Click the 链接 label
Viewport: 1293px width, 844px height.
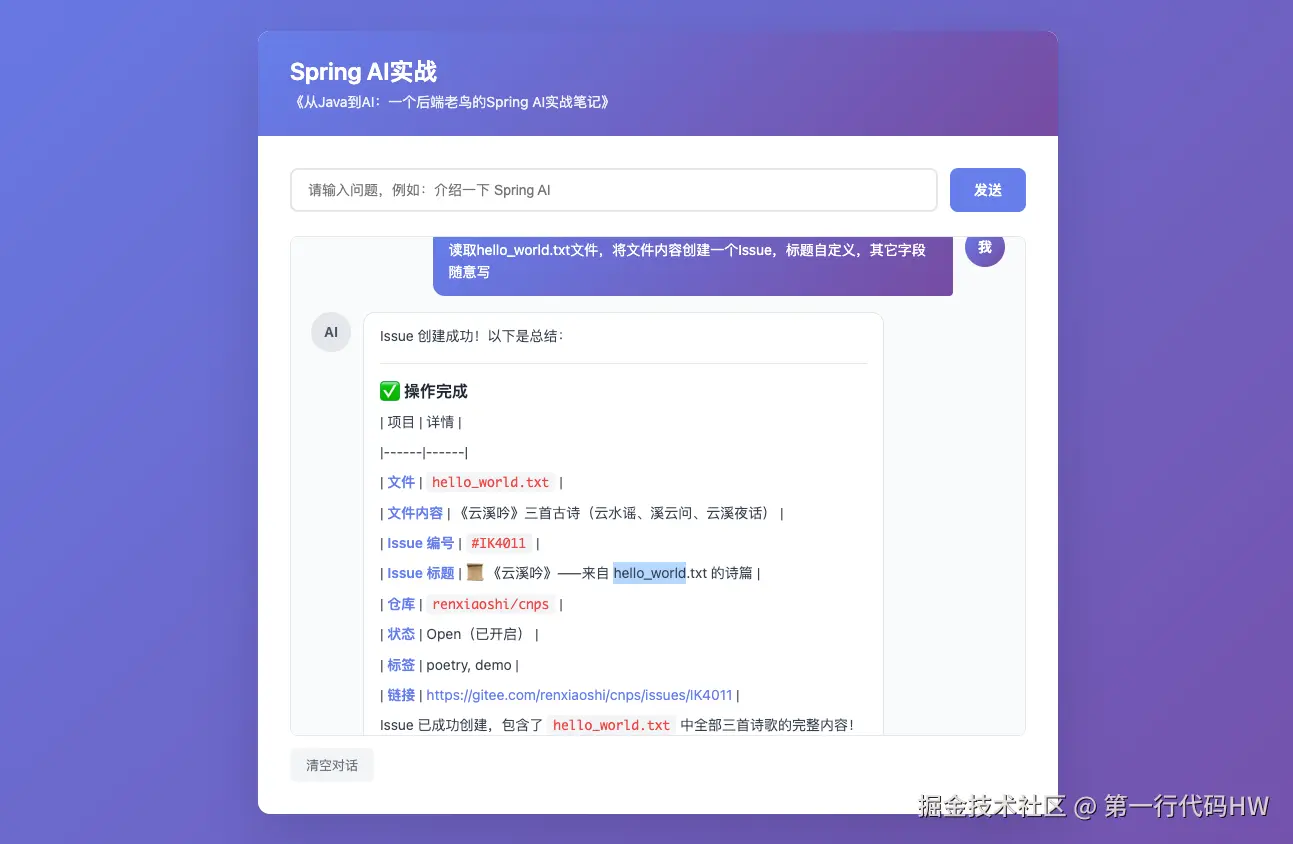click(x=401, y=695)
